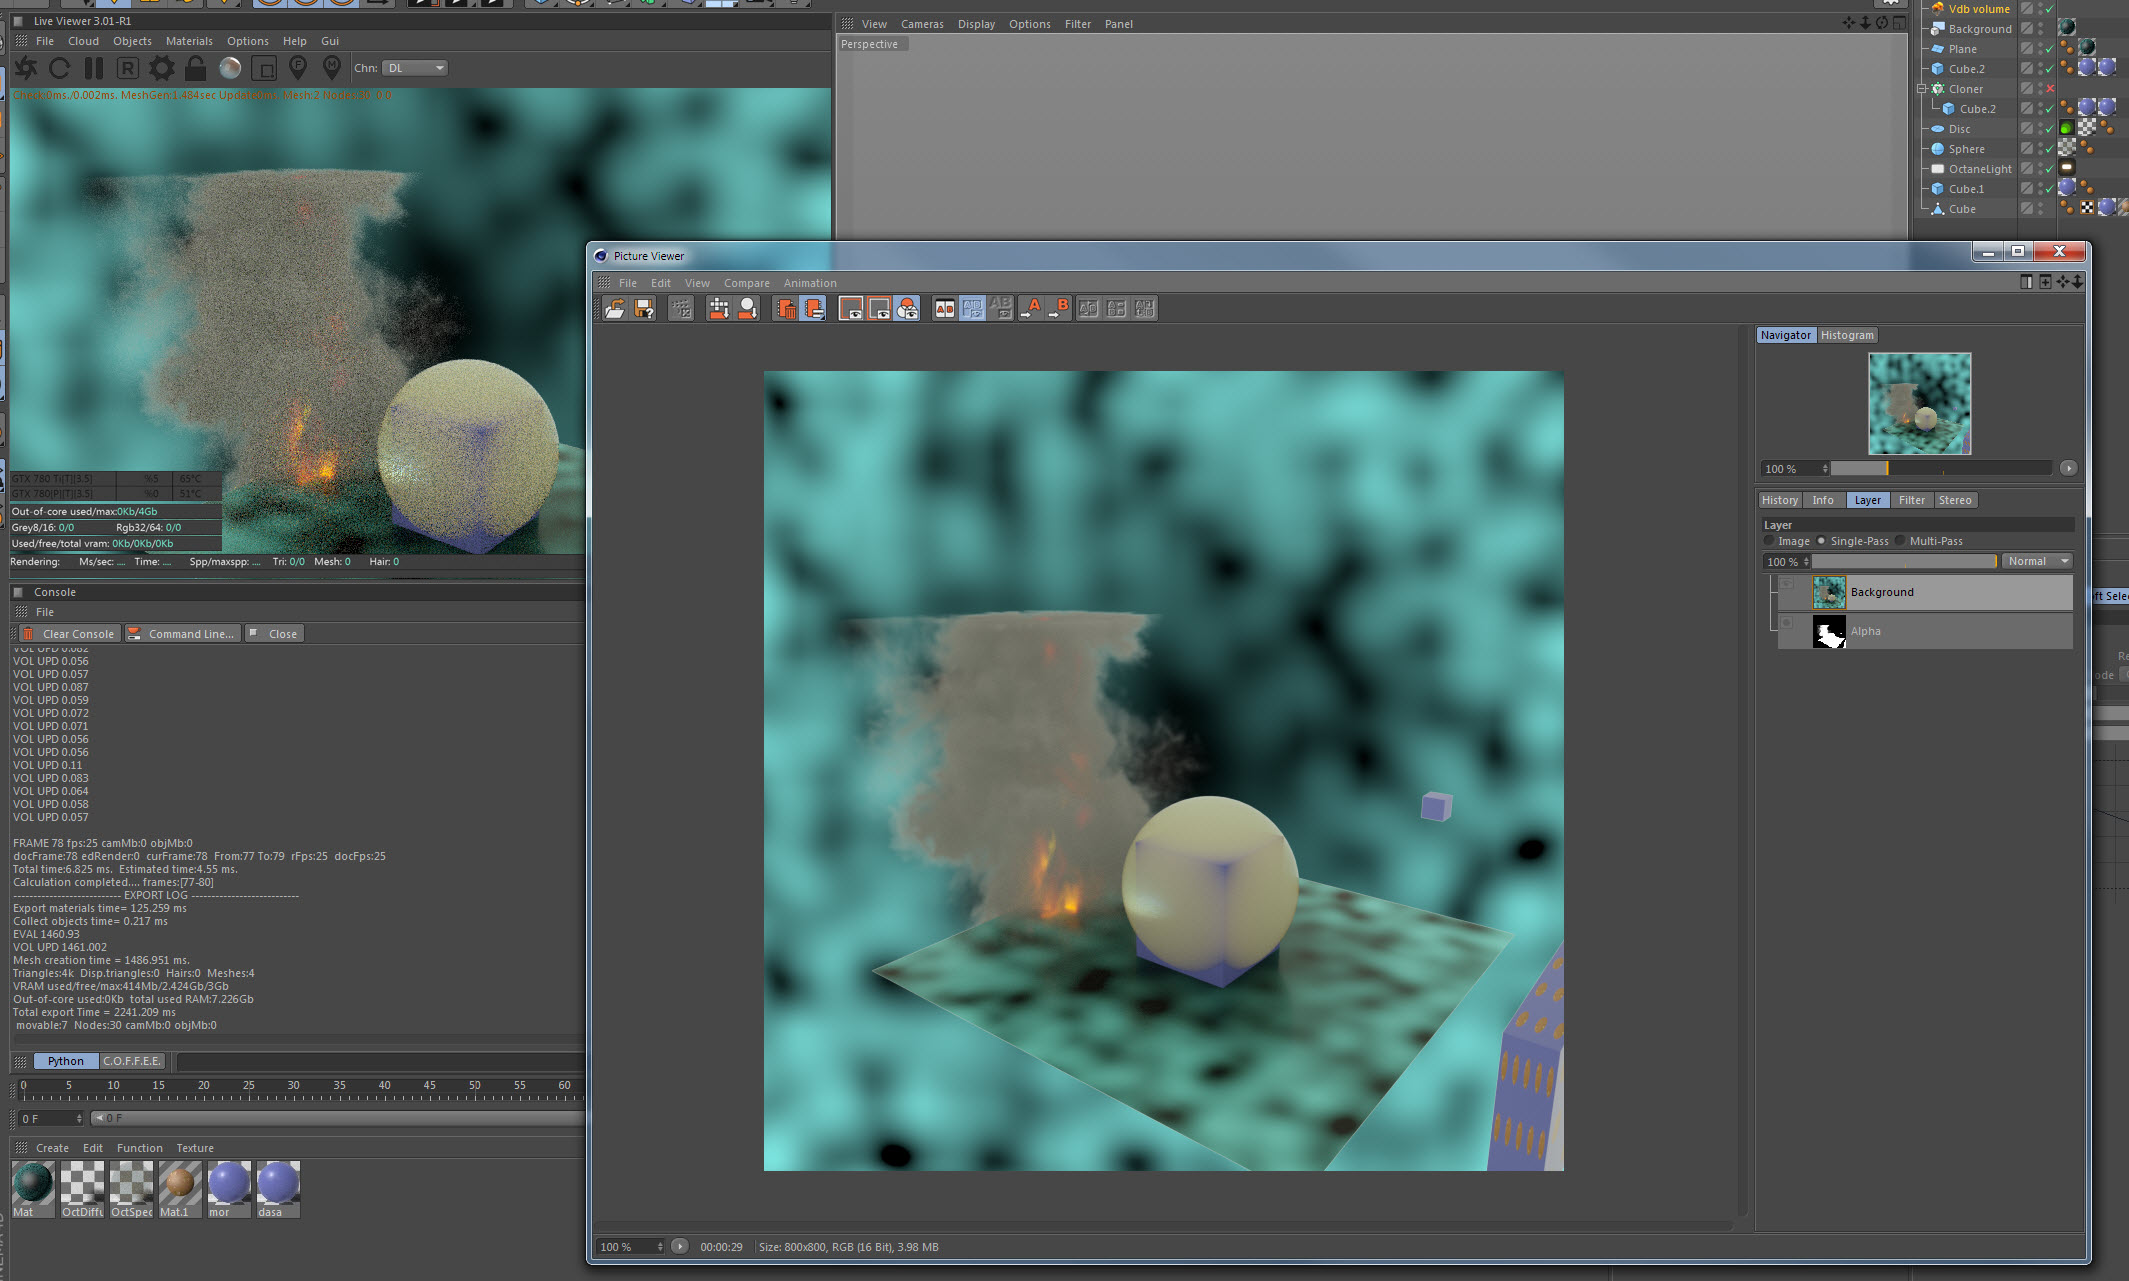Switch to the Histogram tab
The image size is (2129, 1281).
pyautogui.click(x=1846, y=335)
